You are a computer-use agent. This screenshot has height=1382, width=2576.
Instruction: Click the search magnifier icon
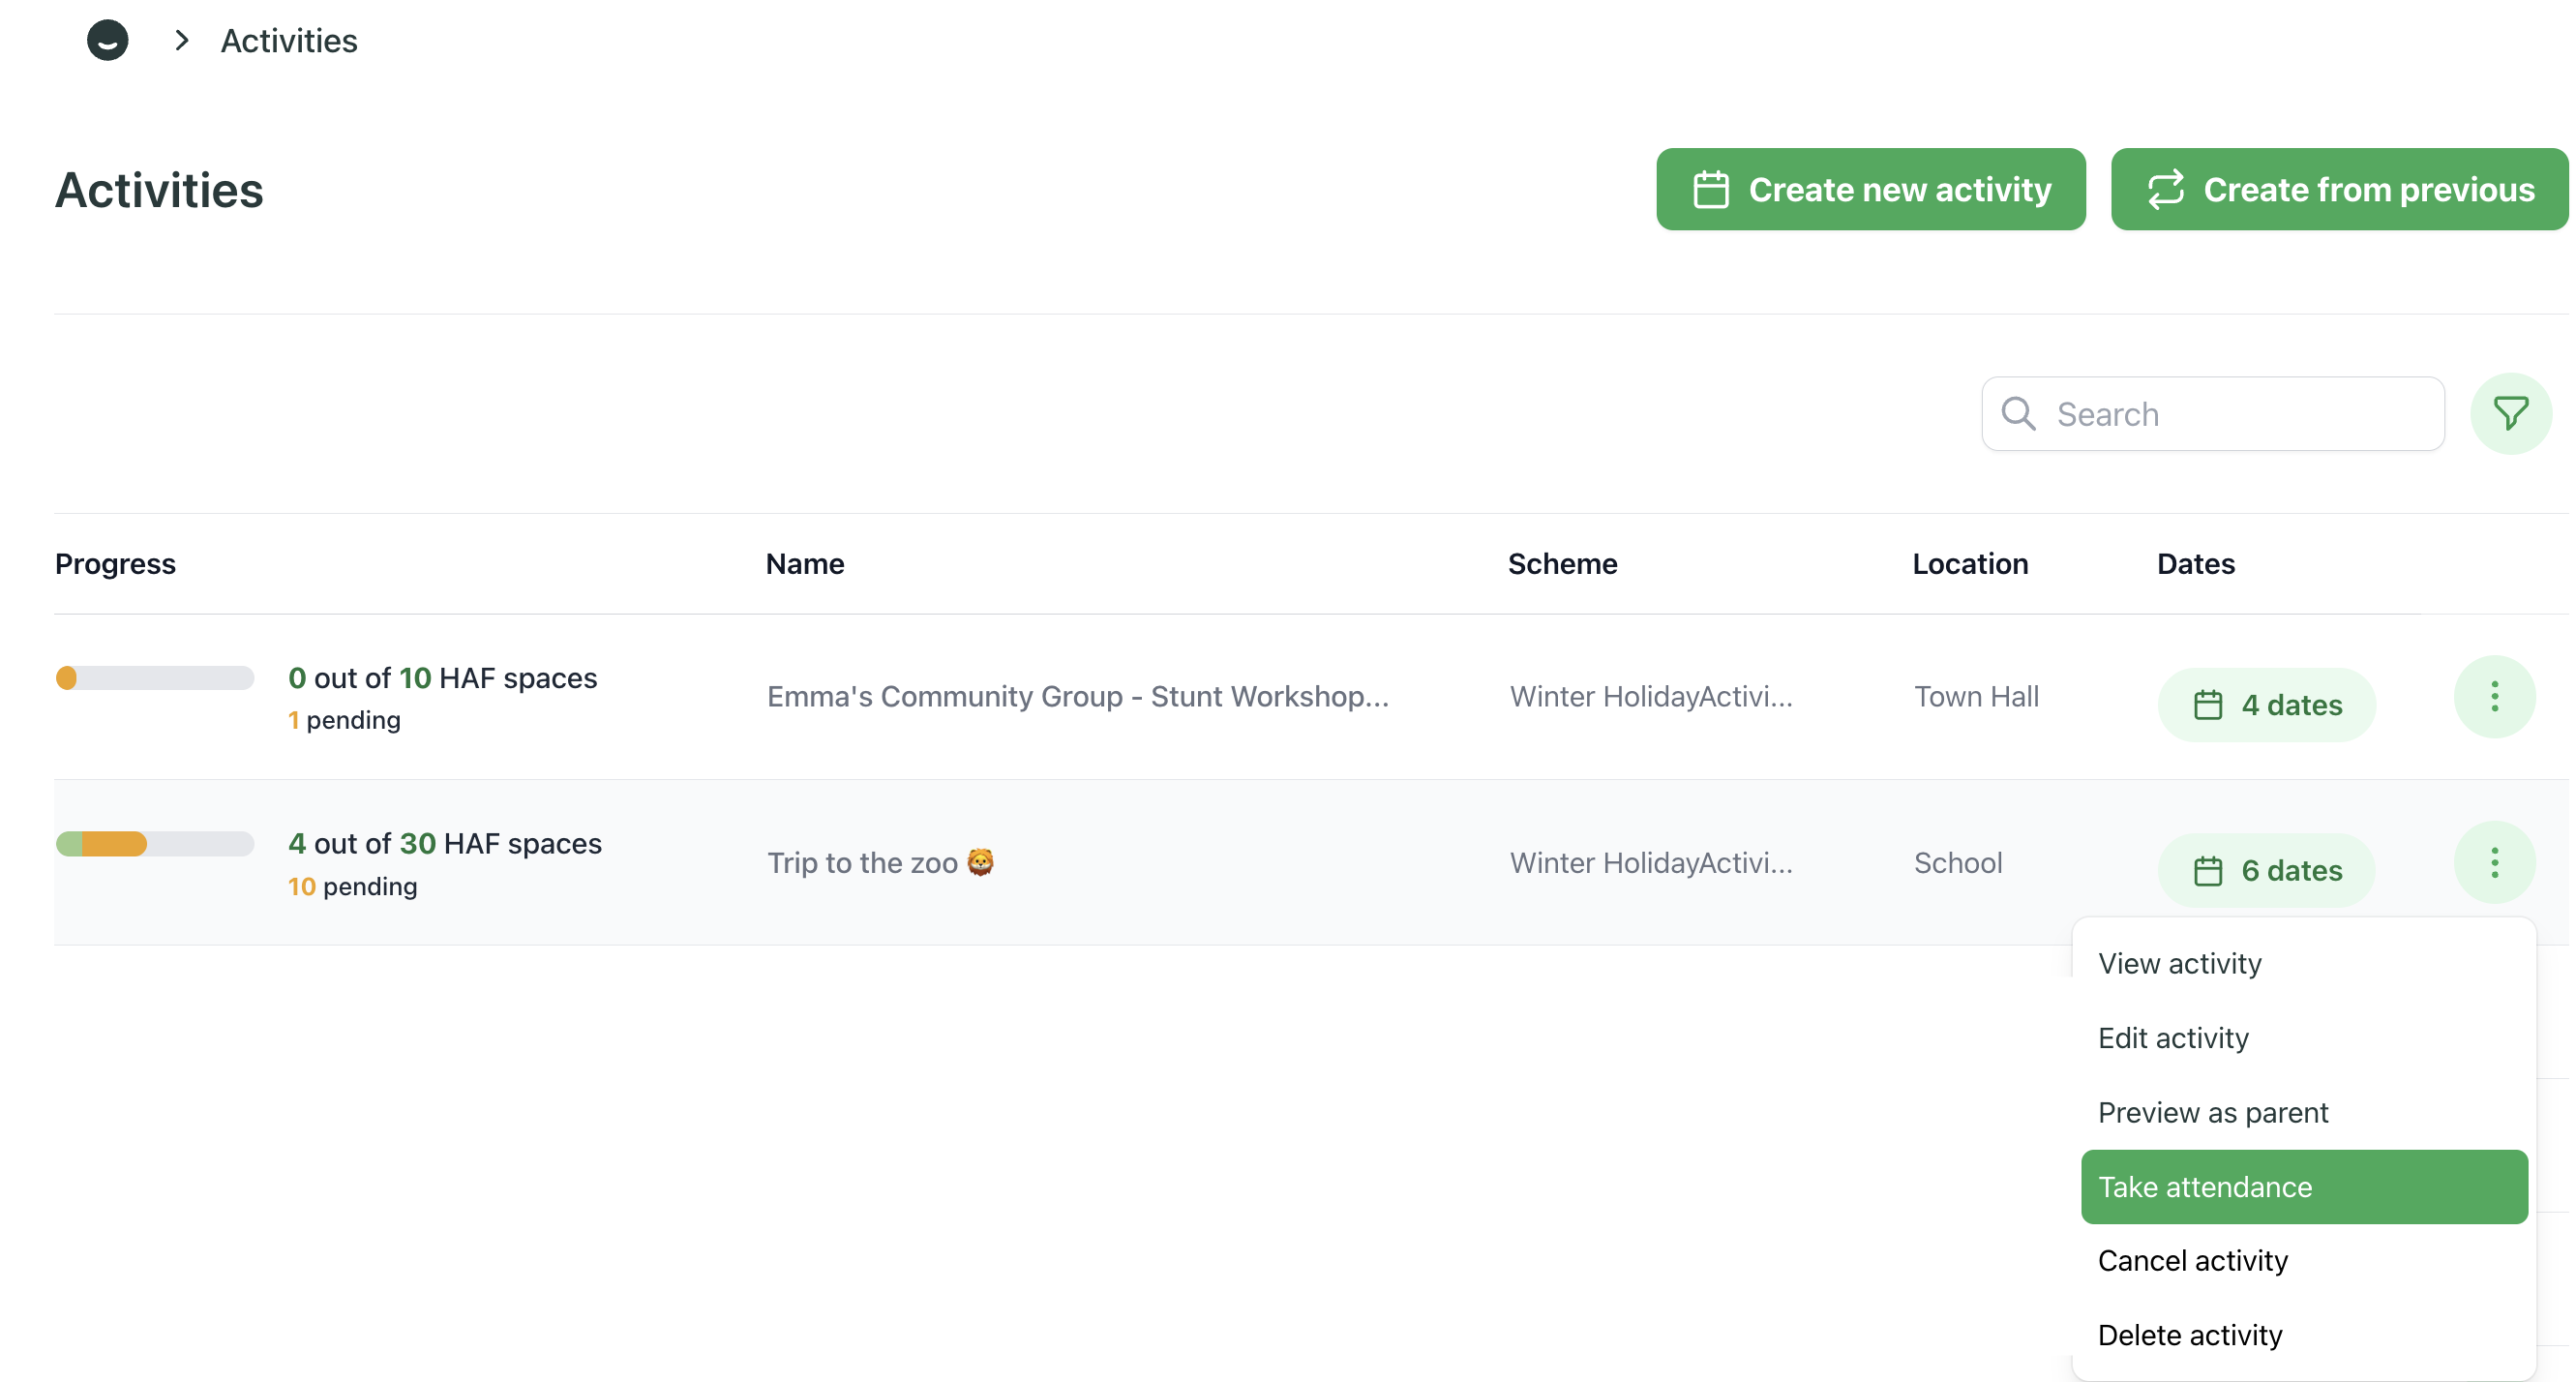(x=2017, y=413)
